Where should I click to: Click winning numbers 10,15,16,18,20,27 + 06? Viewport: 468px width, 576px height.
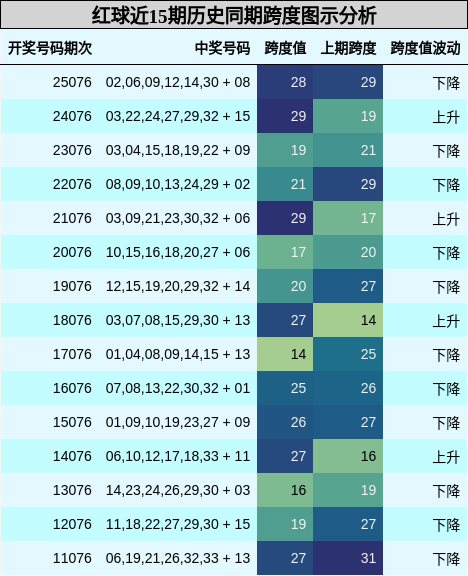point(178,252)
